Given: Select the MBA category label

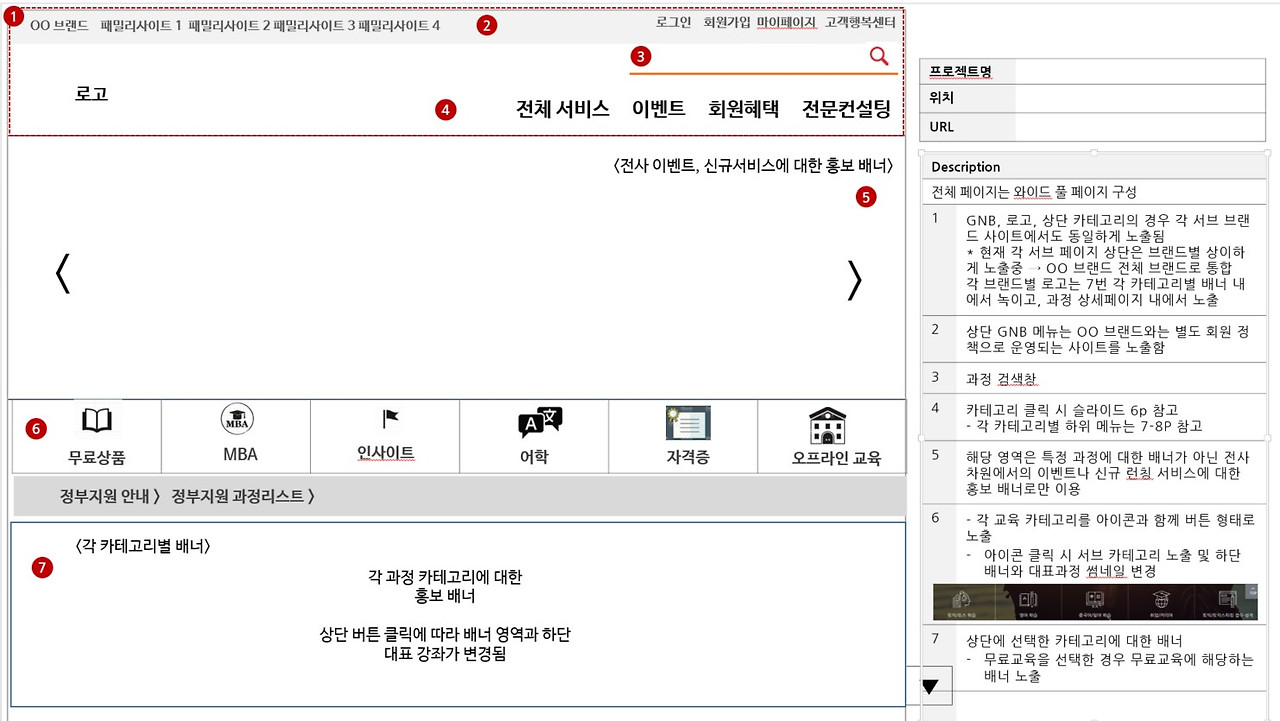Looking at the screenshot, I should pos(240,454).
